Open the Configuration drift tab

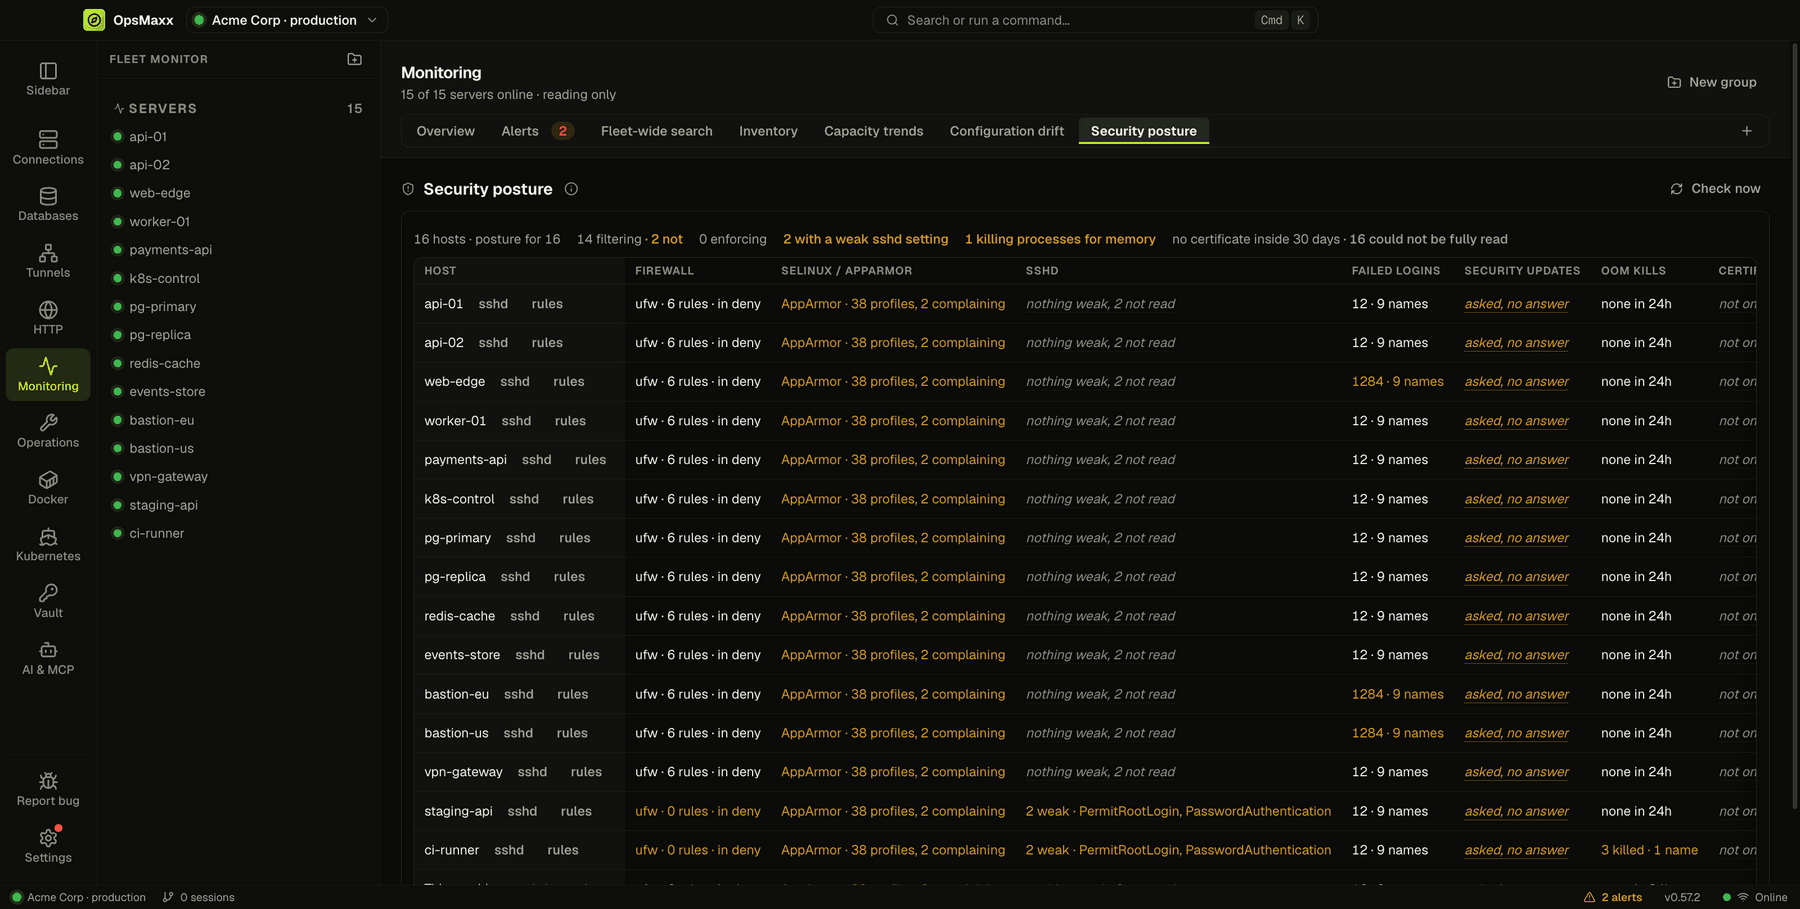tap(1006, 131)
